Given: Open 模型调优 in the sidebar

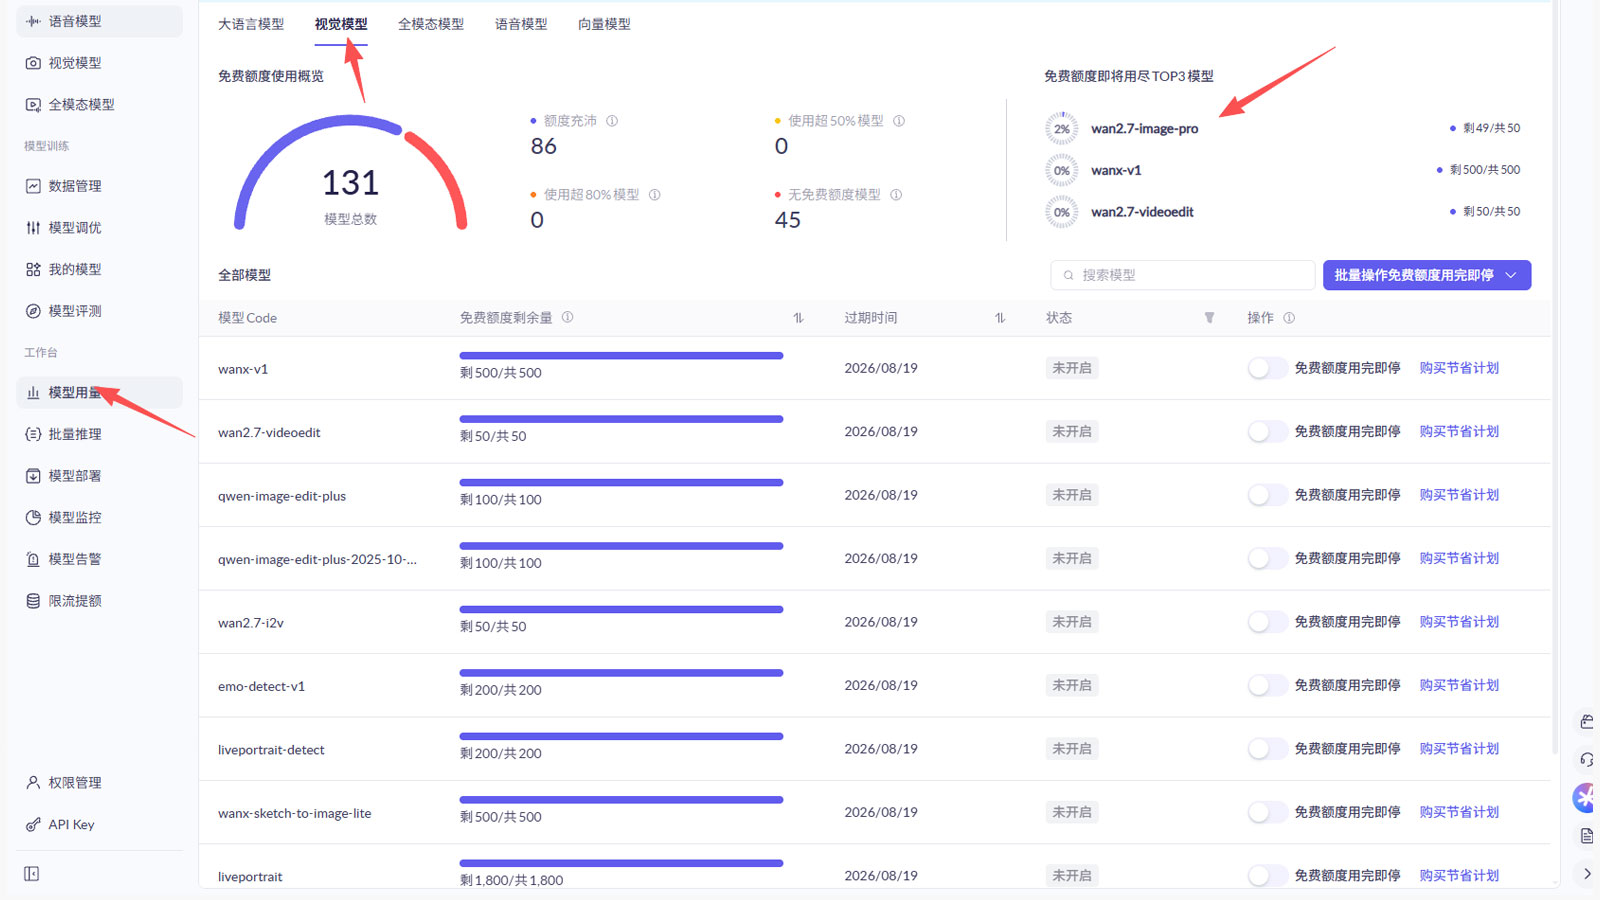Looking at the screenshot, I should [x=99, y=228].
